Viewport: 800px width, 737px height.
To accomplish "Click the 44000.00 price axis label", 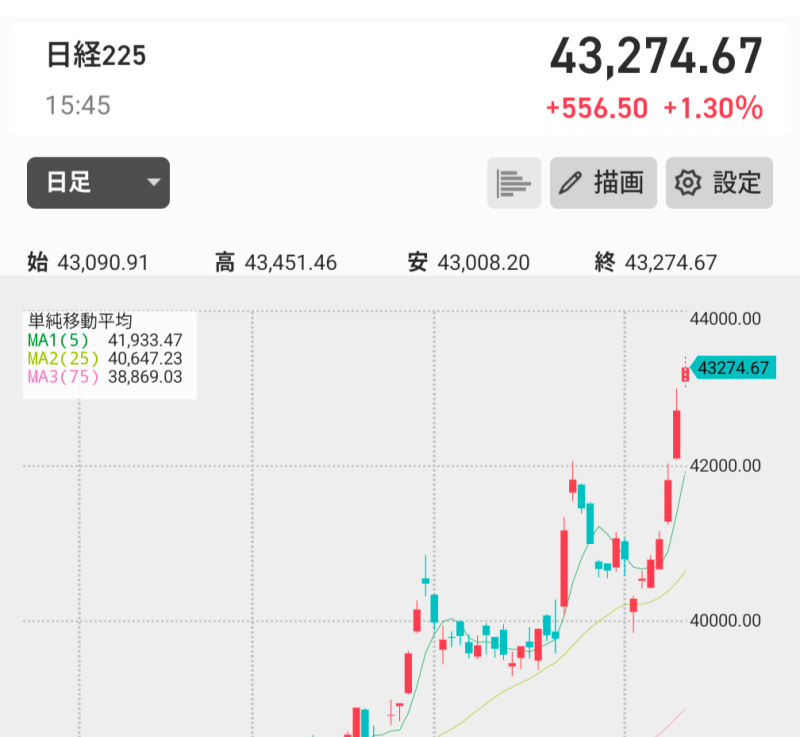I will tap(726, 319).
